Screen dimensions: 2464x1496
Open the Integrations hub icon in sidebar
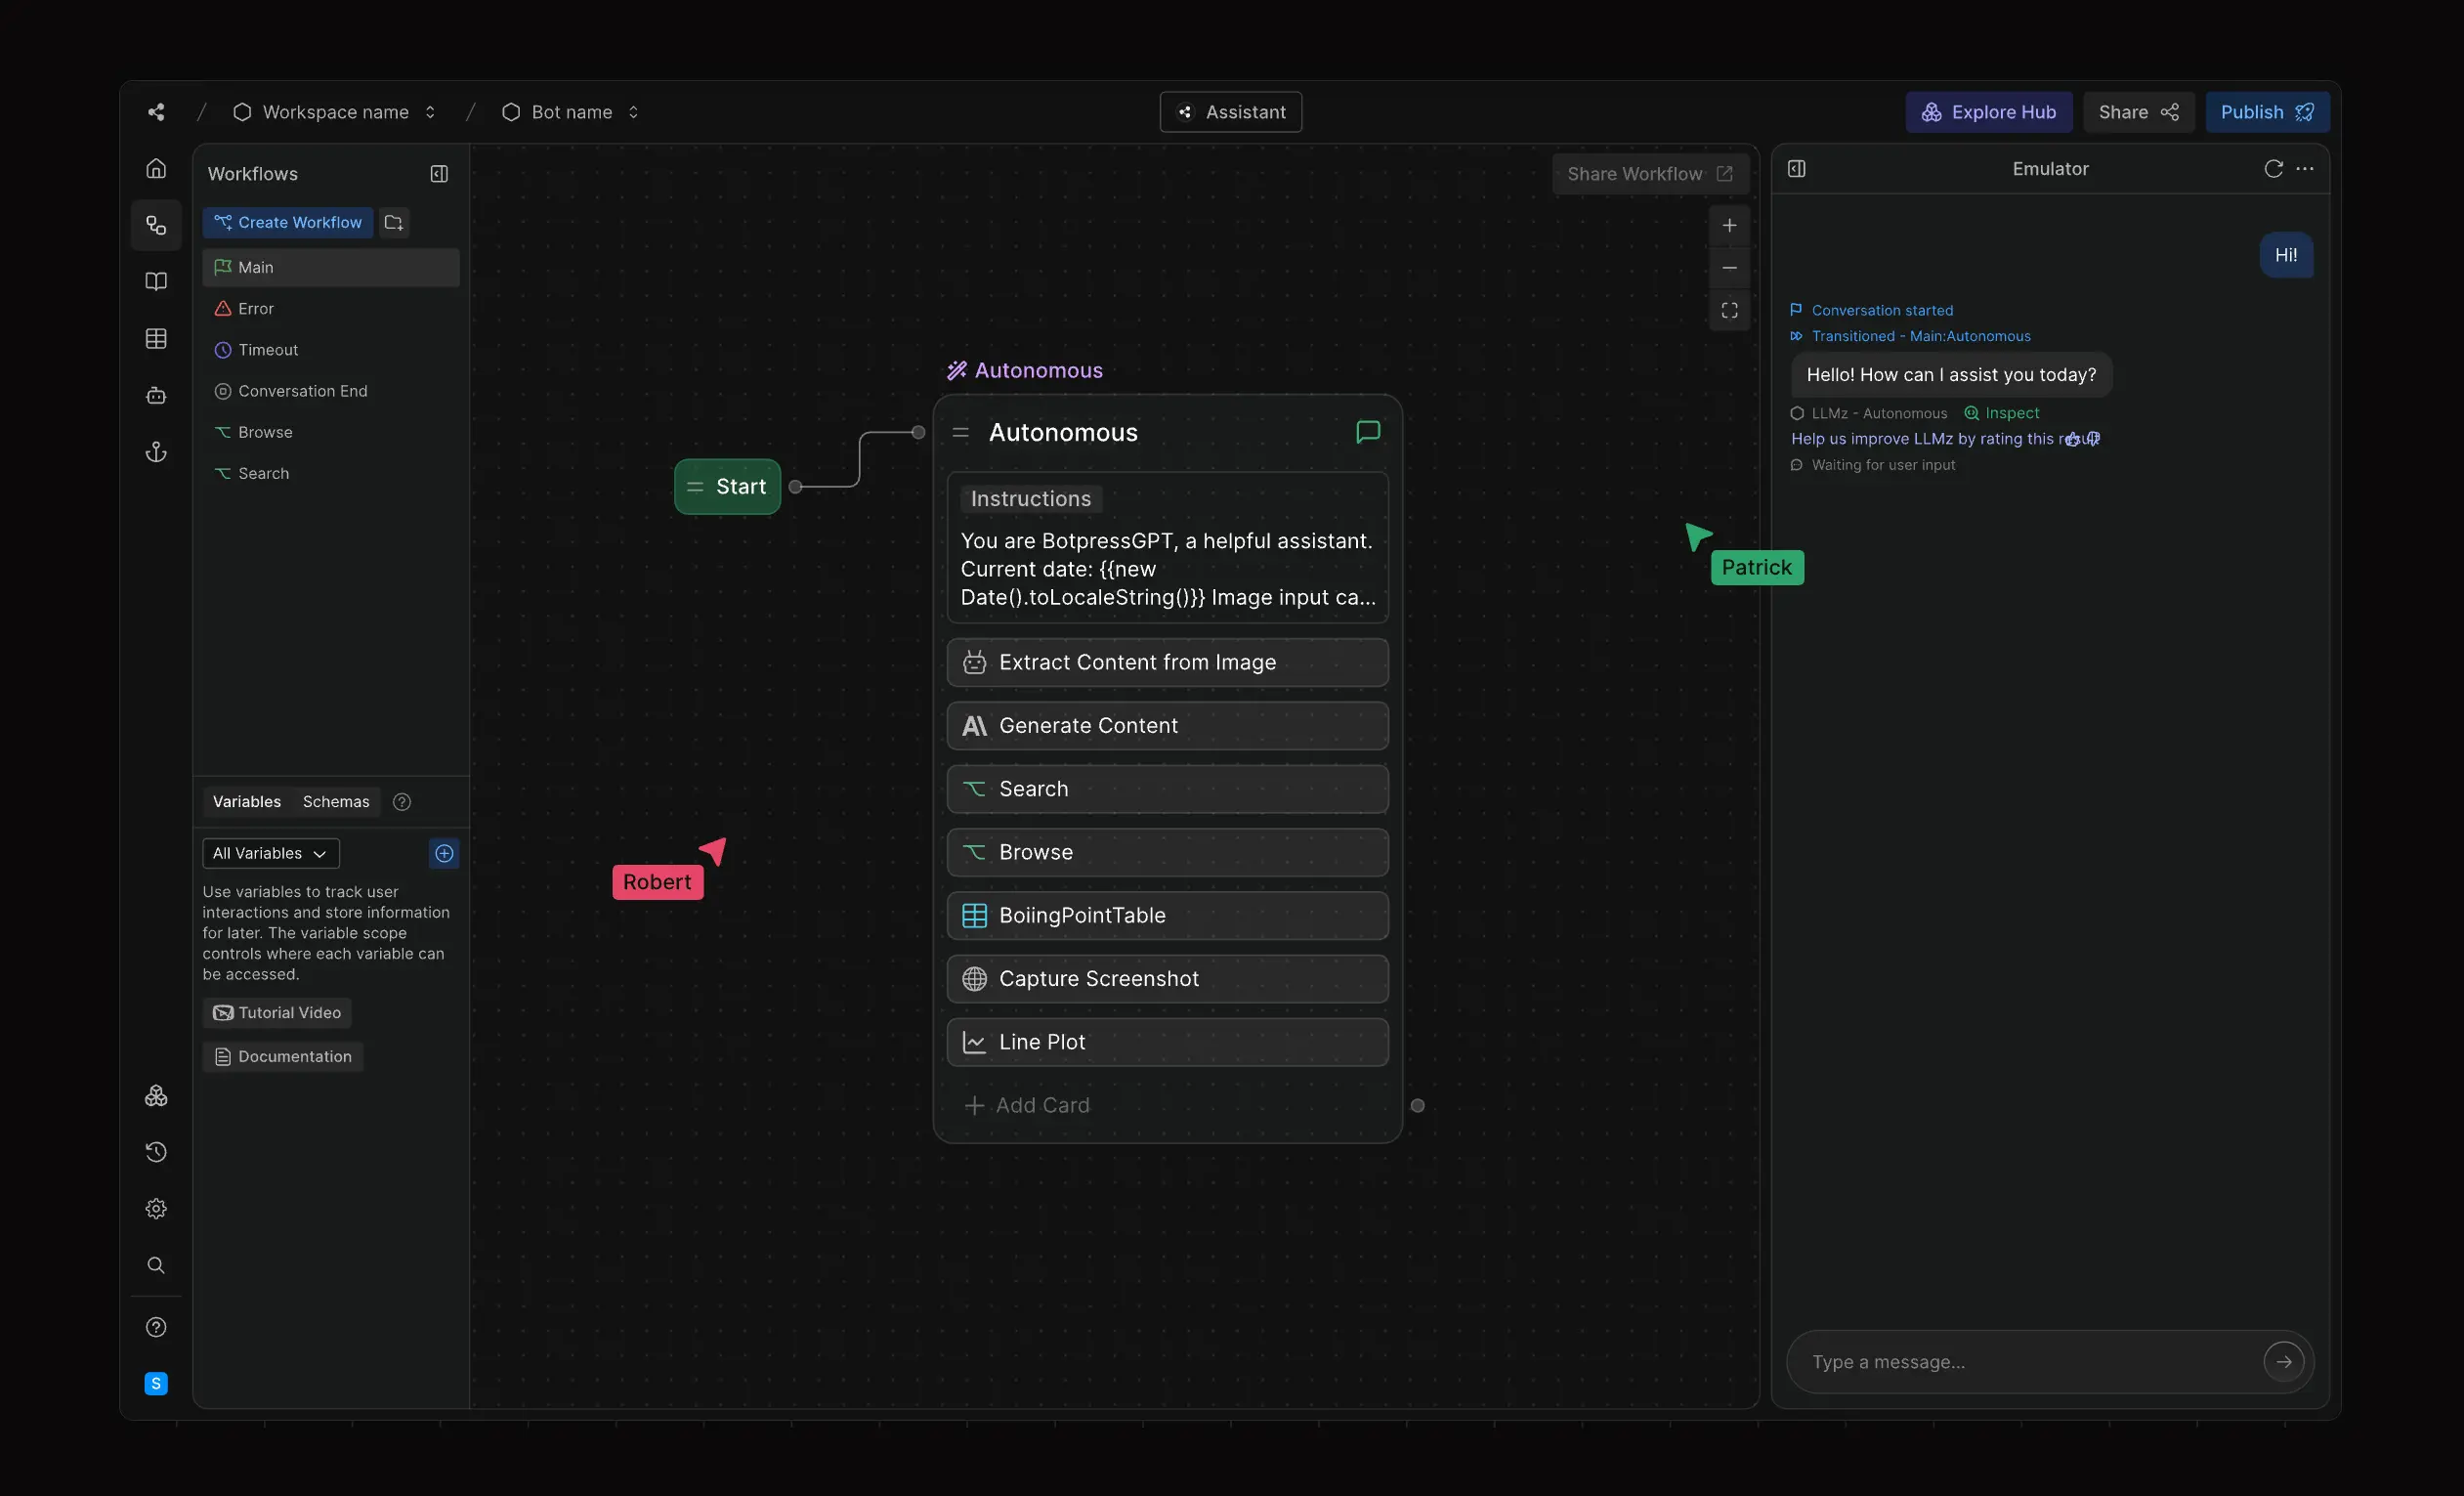(x=156, y=1096)
